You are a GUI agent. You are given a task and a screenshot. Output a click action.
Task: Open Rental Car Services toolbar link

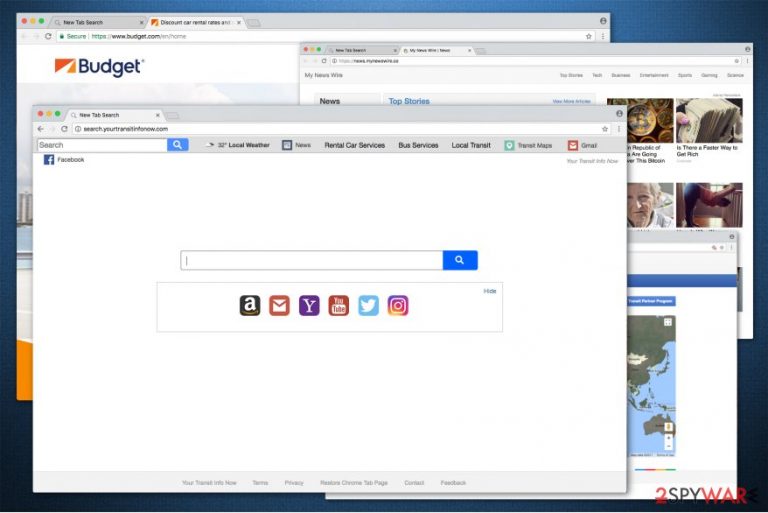[x=355, y=145]
